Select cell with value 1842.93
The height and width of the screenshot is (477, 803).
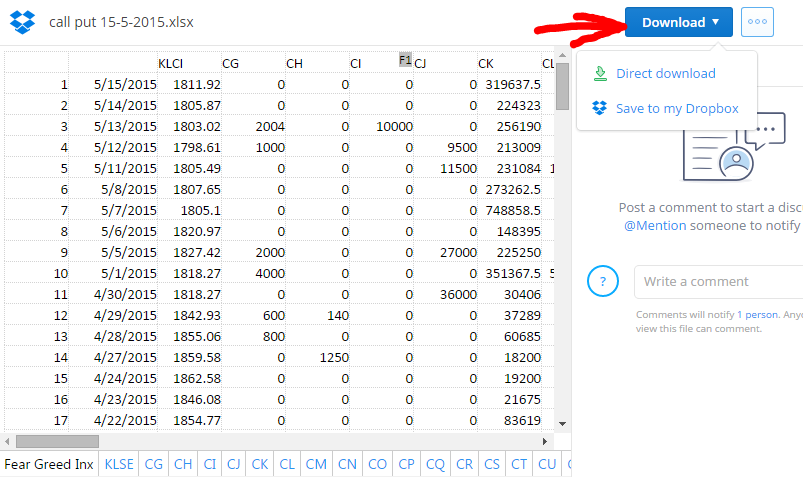point(189,315)
